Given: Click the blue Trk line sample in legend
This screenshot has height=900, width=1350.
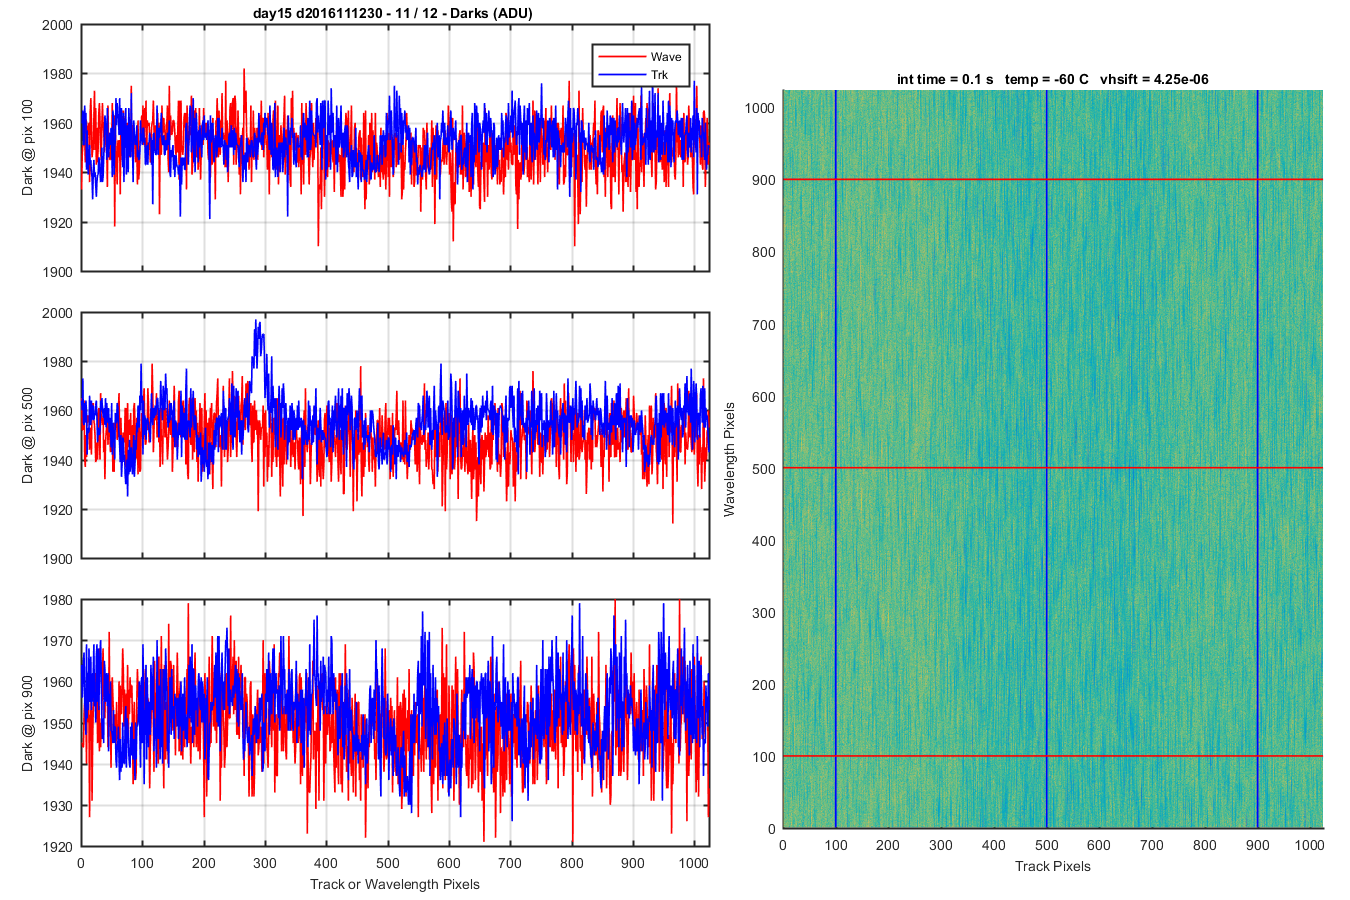Looking at the screenshot, I should click(620, 75).
